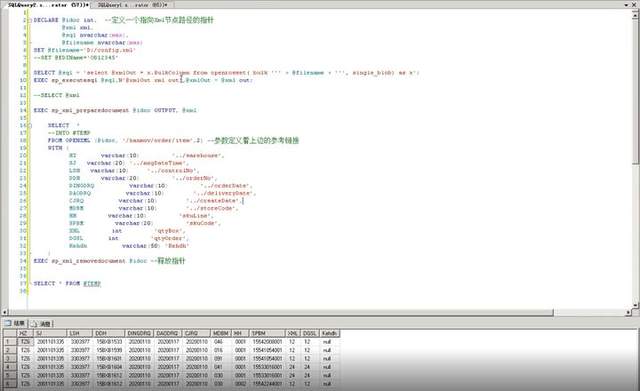Click the line "SET @filename='D:/config.xml'"

point(84,50)
